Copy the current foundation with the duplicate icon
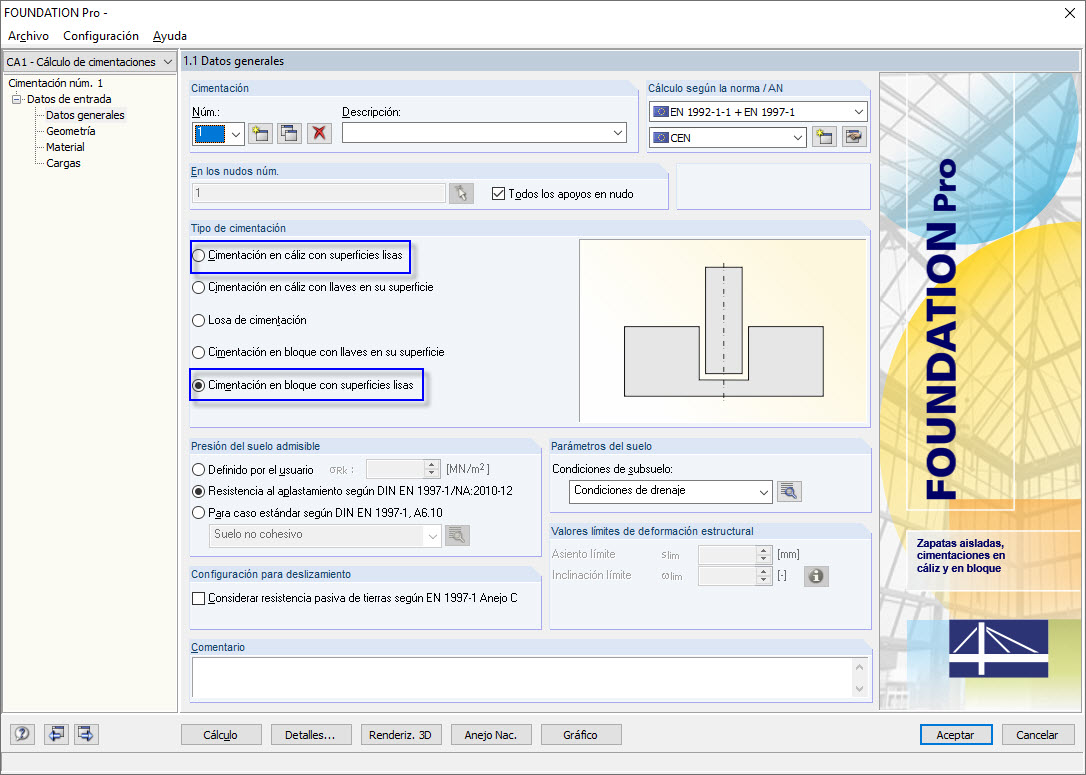Screen dimensions: 1086x775 point(290,134)
